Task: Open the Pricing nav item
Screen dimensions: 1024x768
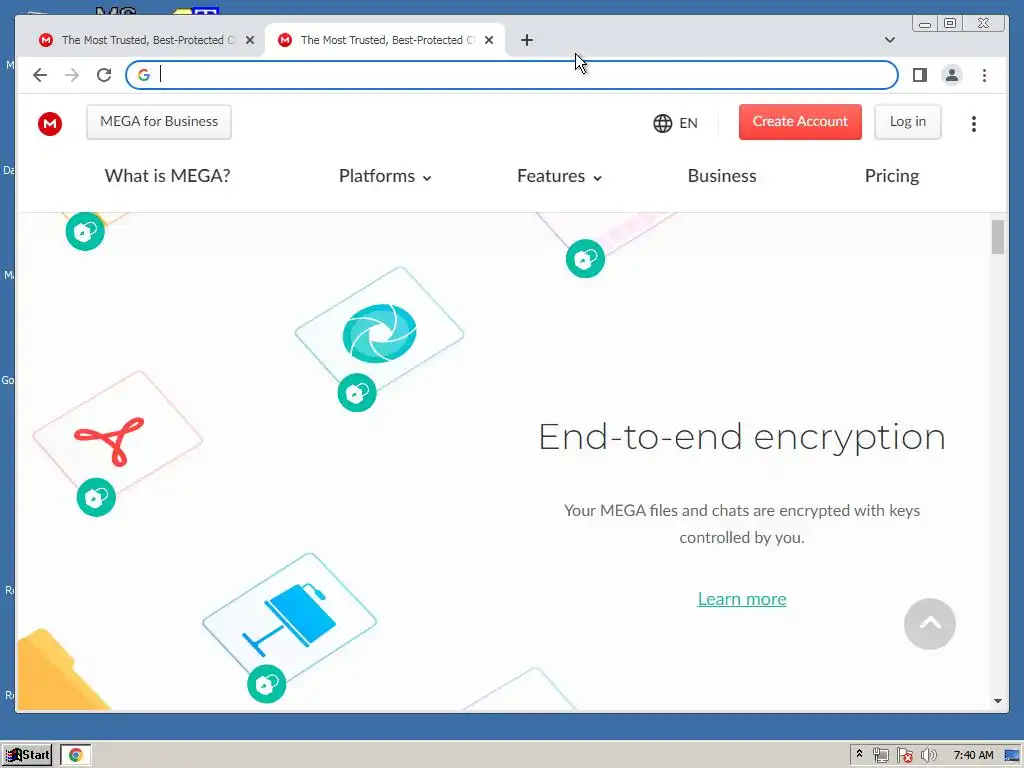Action: [891, 176]
